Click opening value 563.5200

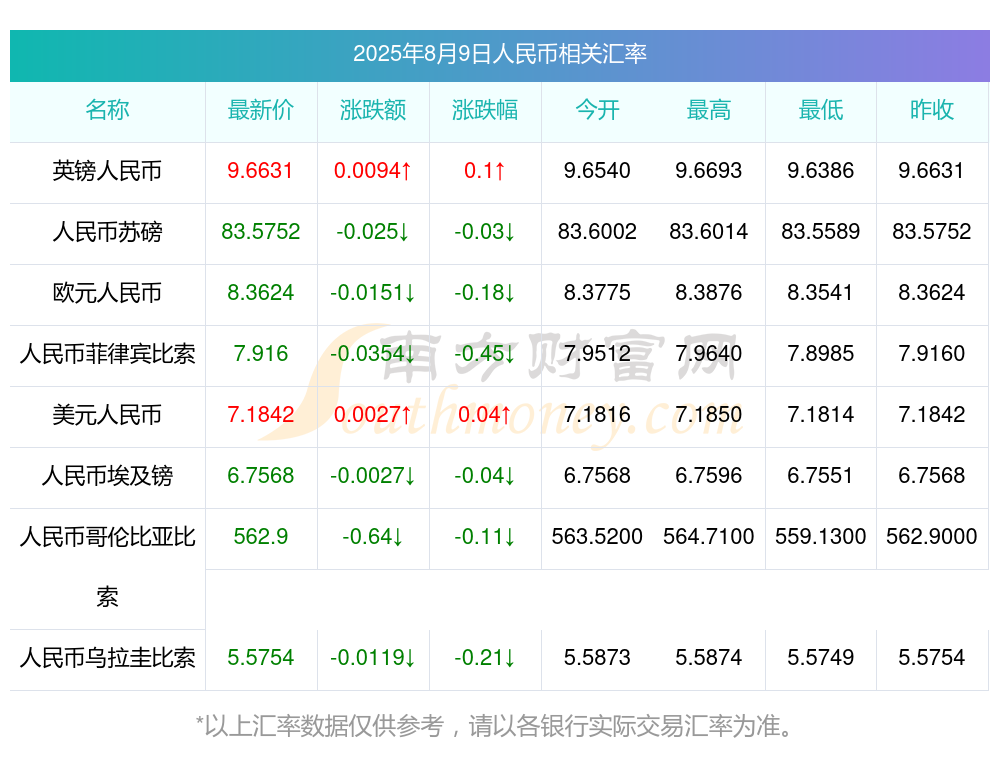tap(597, 536)
